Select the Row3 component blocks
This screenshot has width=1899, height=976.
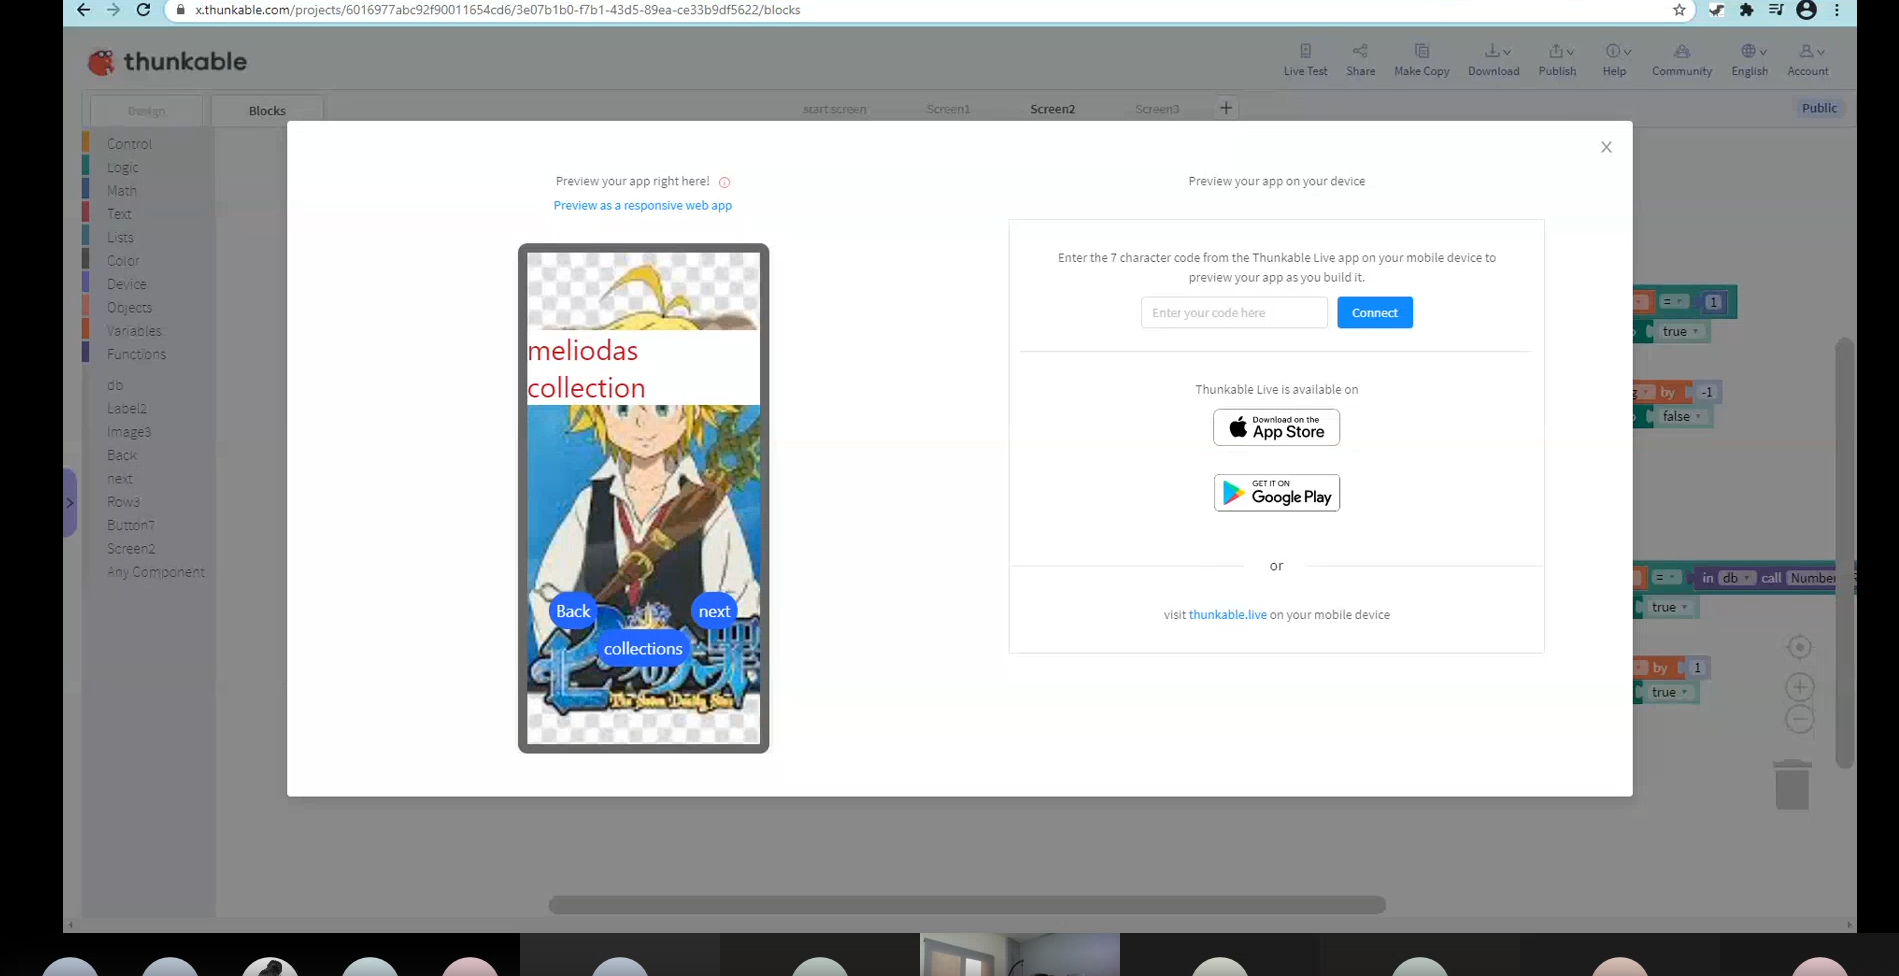123,502
